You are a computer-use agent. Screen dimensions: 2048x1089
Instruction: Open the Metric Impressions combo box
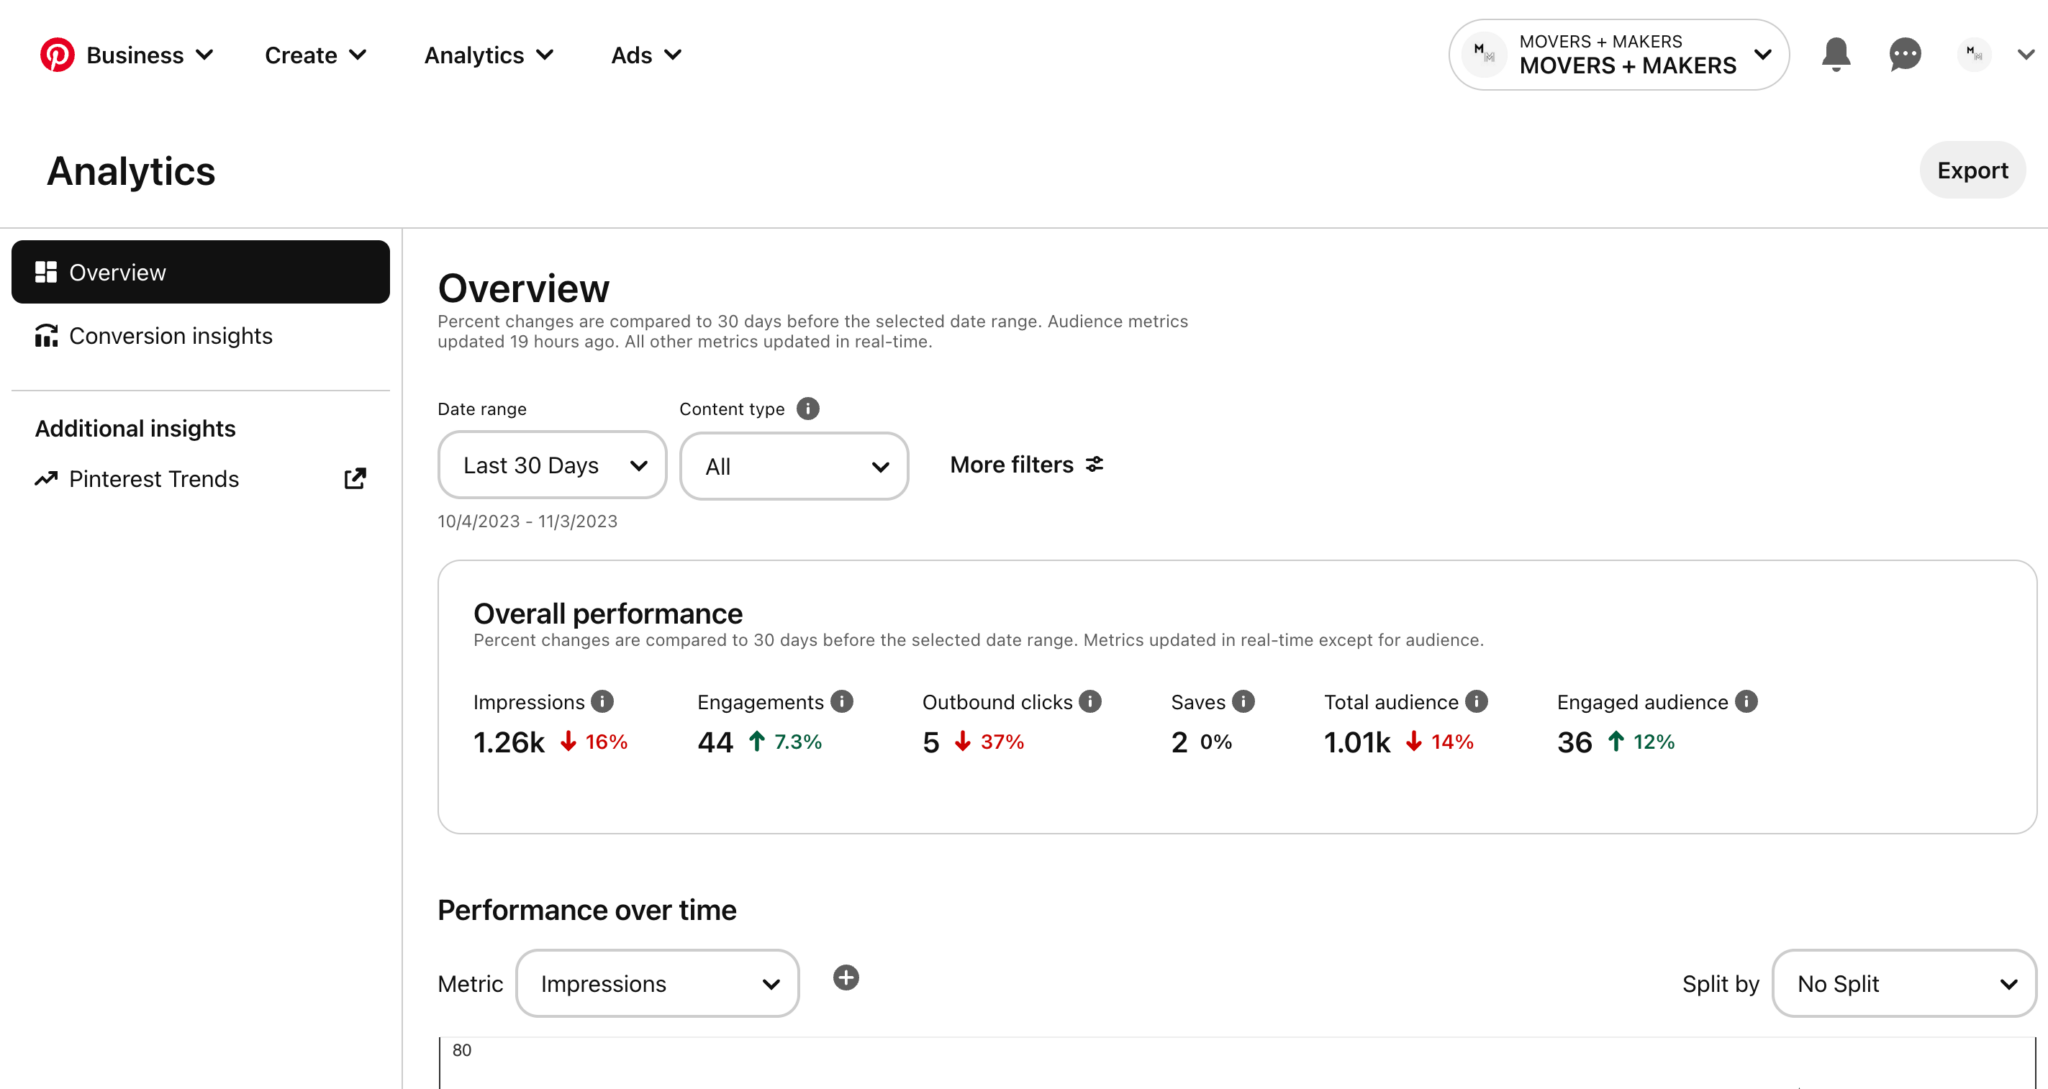[x=656, y=983]
